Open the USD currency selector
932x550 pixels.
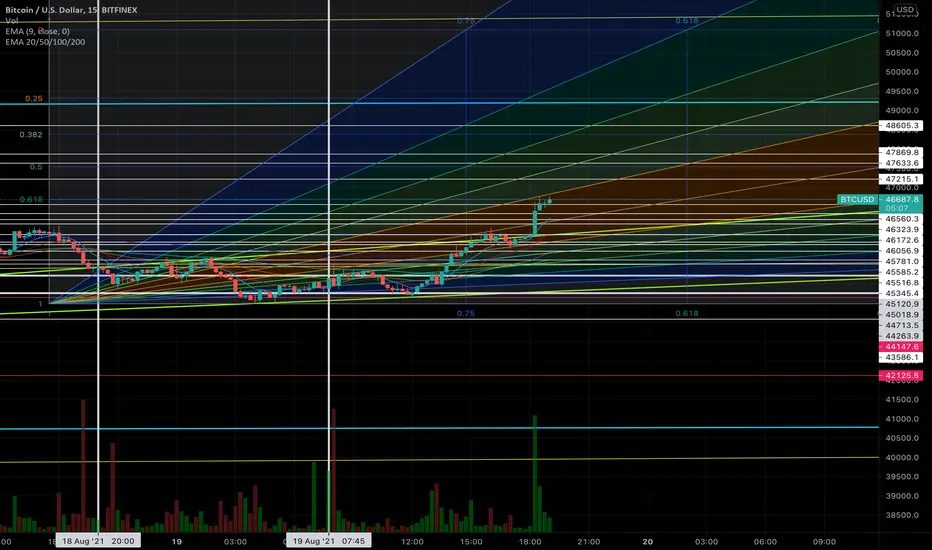pos(905,10)
